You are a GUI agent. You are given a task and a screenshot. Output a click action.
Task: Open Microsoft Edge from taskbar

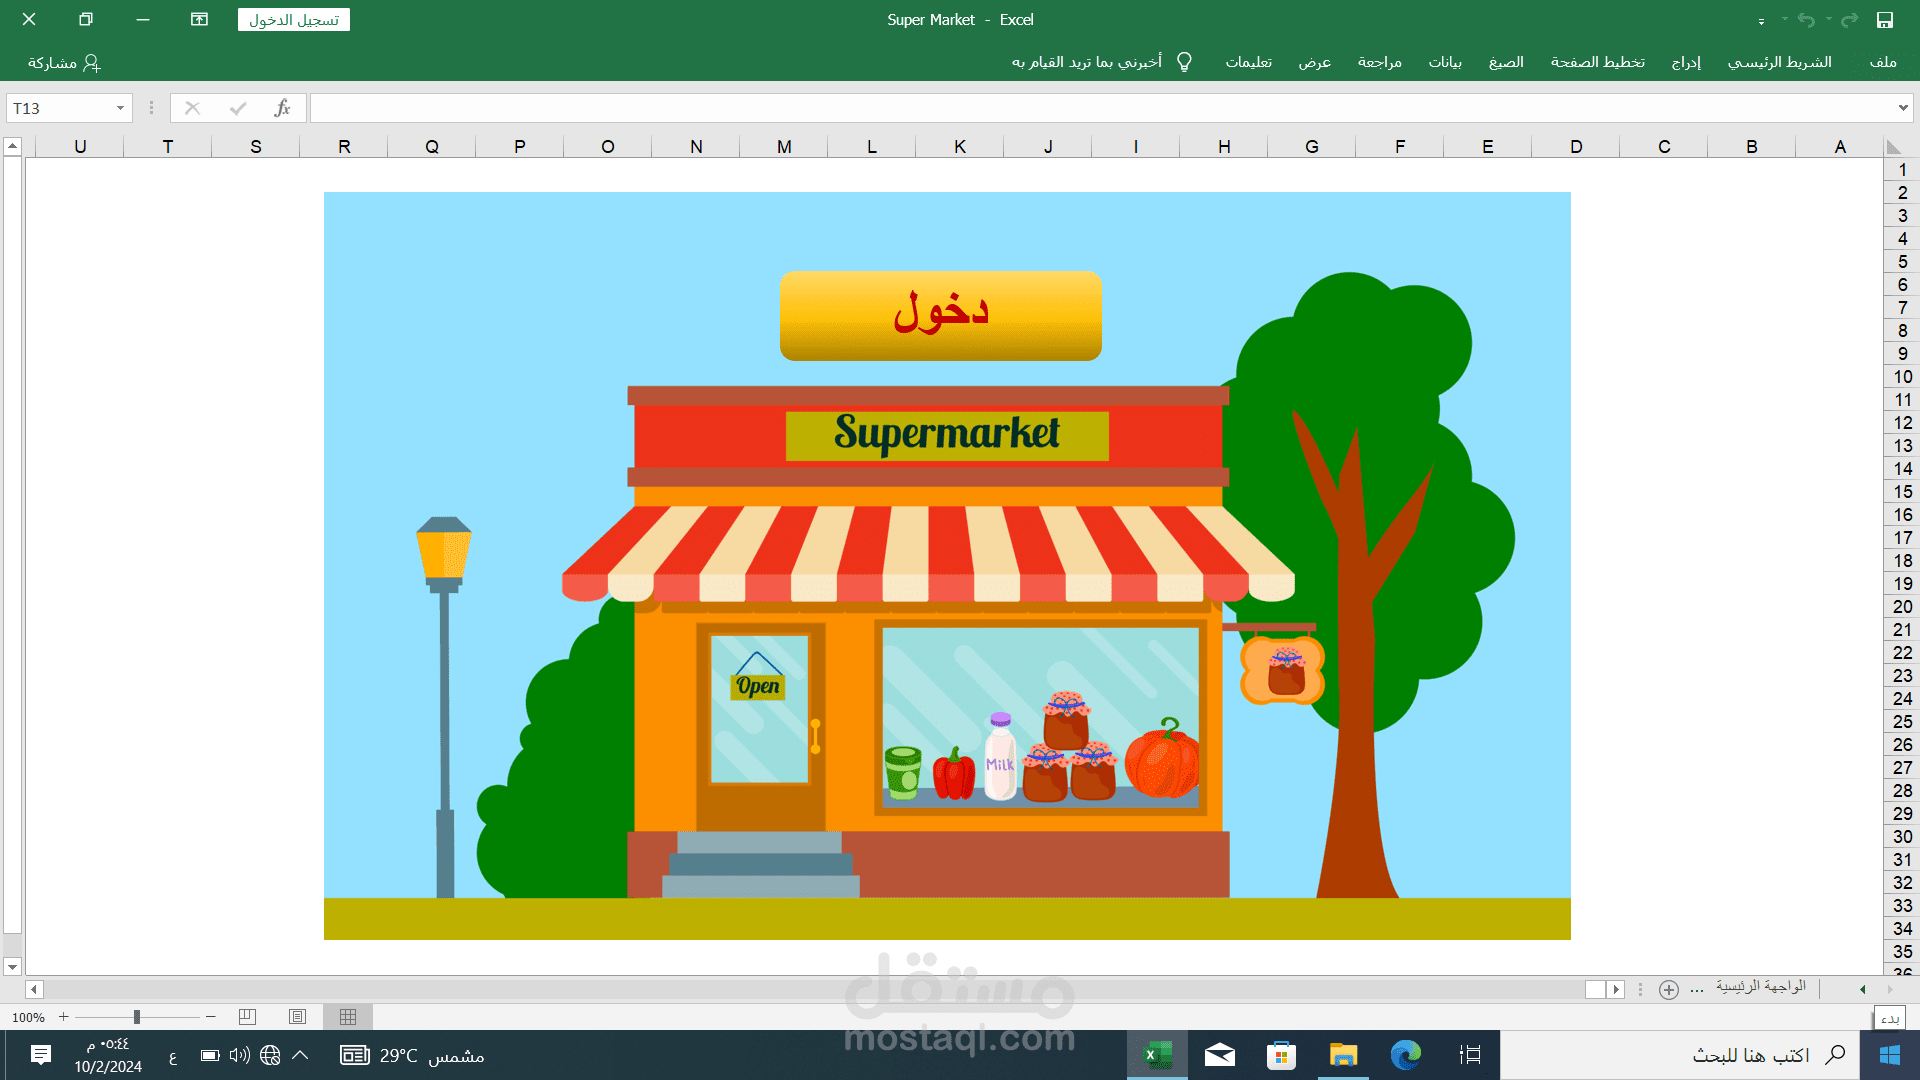(x=1406, y=1055)
